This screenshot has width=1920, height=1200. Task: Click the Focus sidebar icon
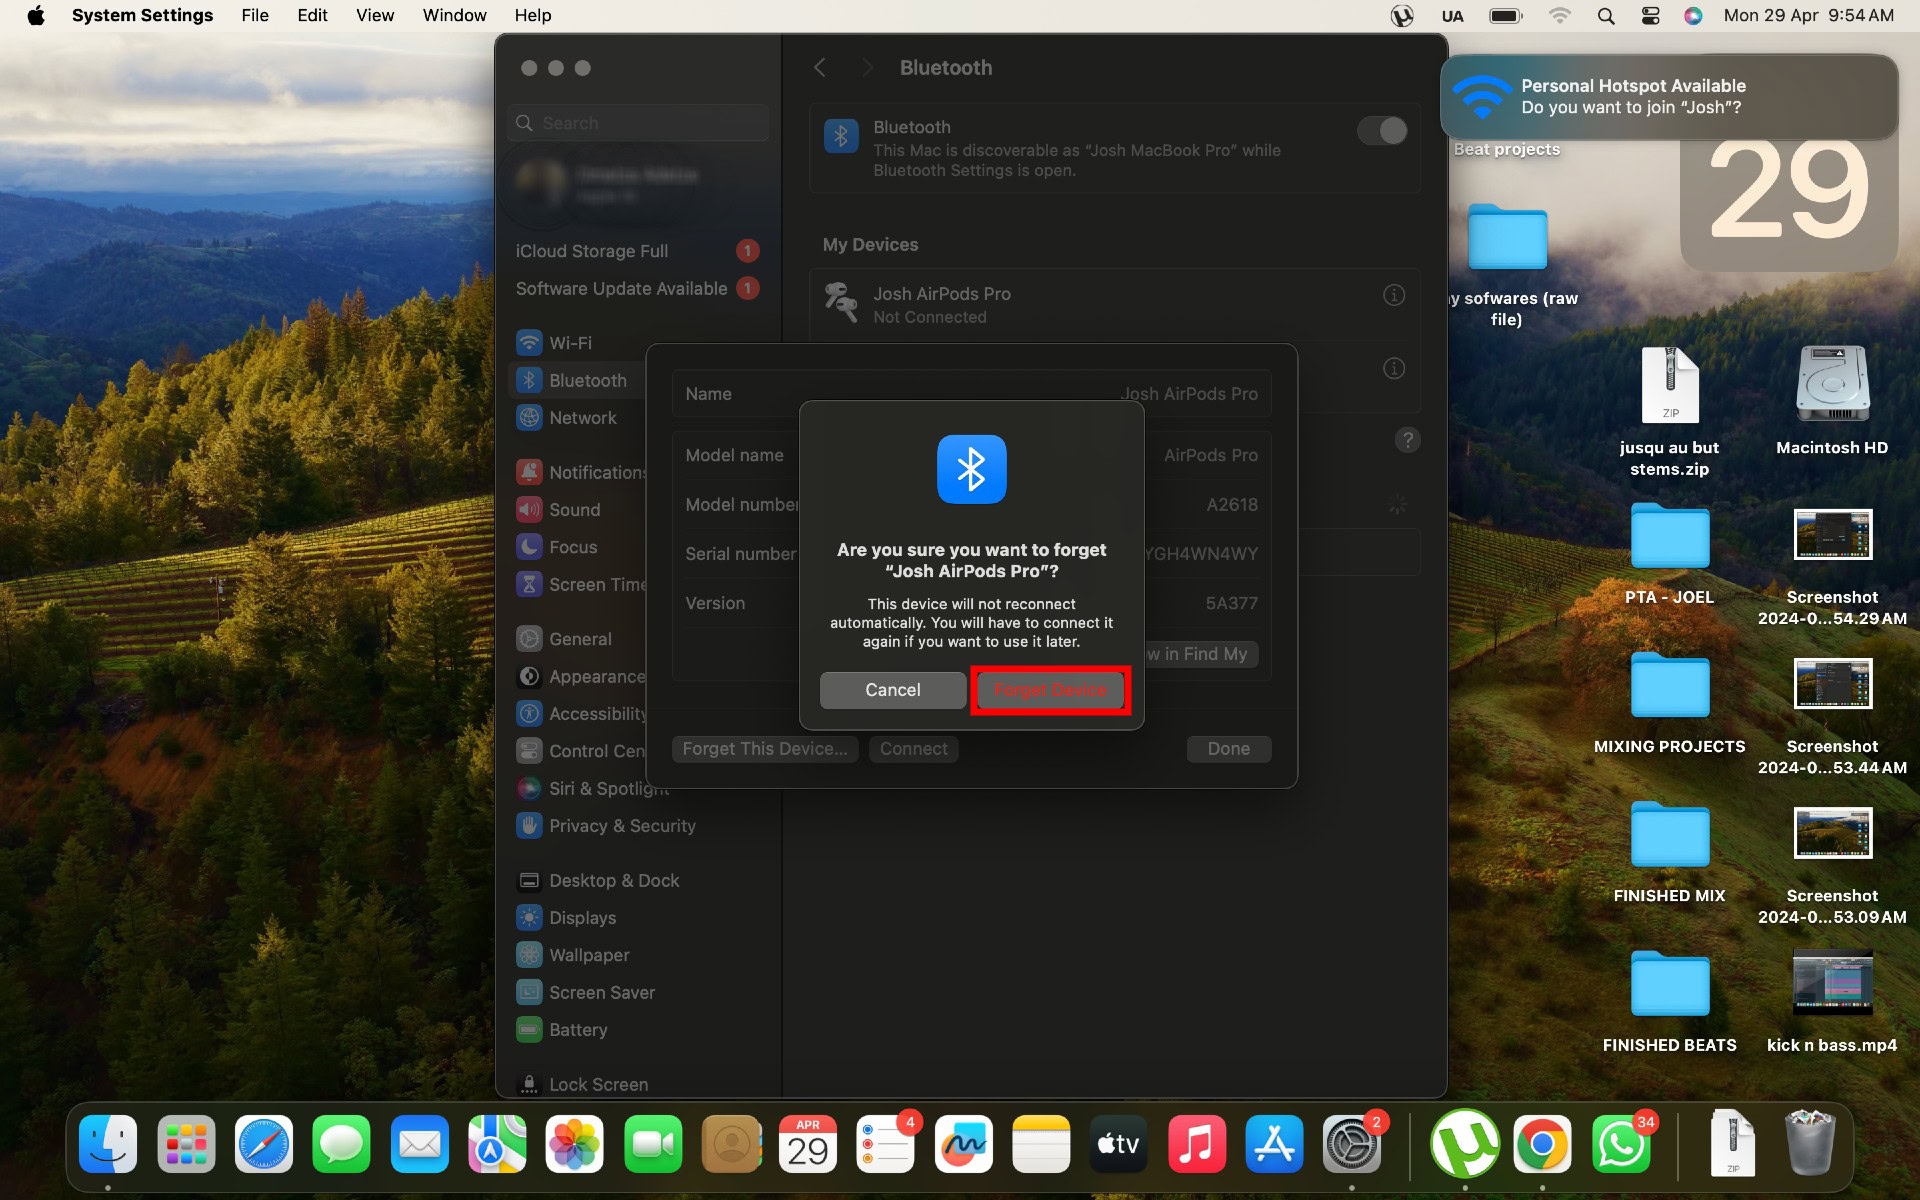coord(529,546)
